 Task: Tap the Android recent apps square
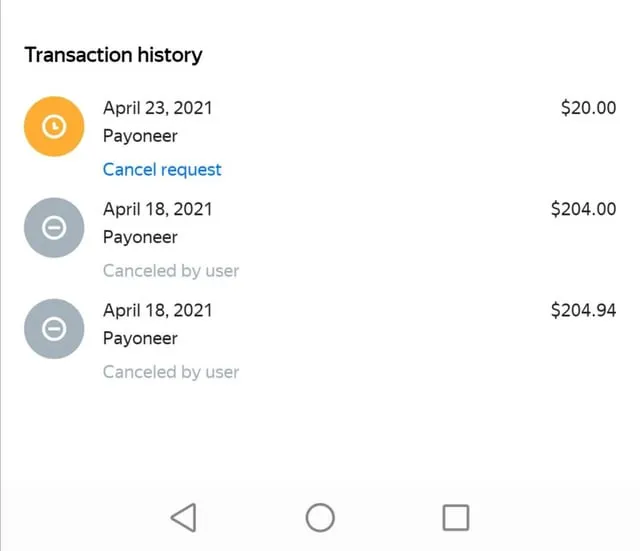[456, 518]
